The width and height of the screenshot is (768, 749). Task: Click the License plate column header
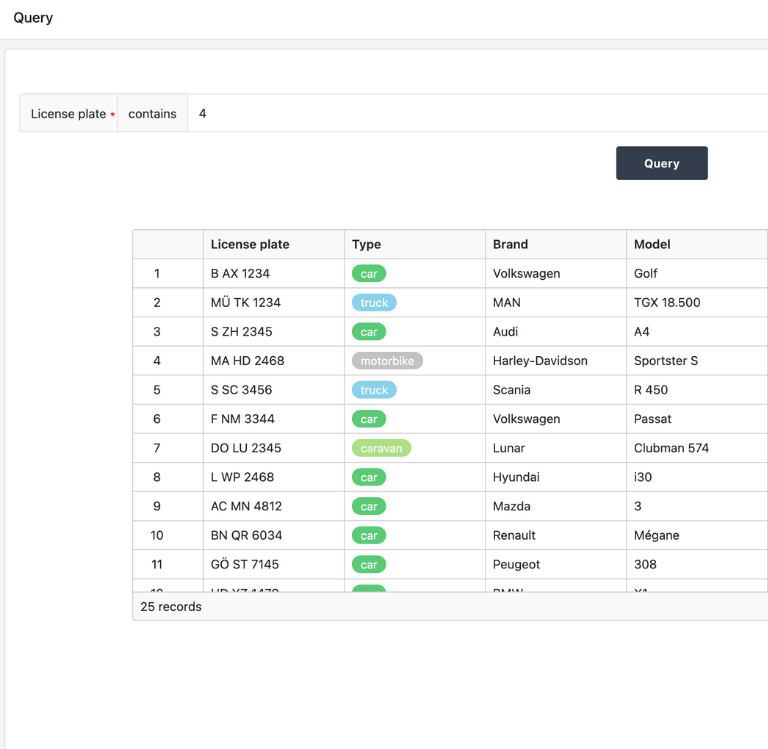click(x=274, y=244)
